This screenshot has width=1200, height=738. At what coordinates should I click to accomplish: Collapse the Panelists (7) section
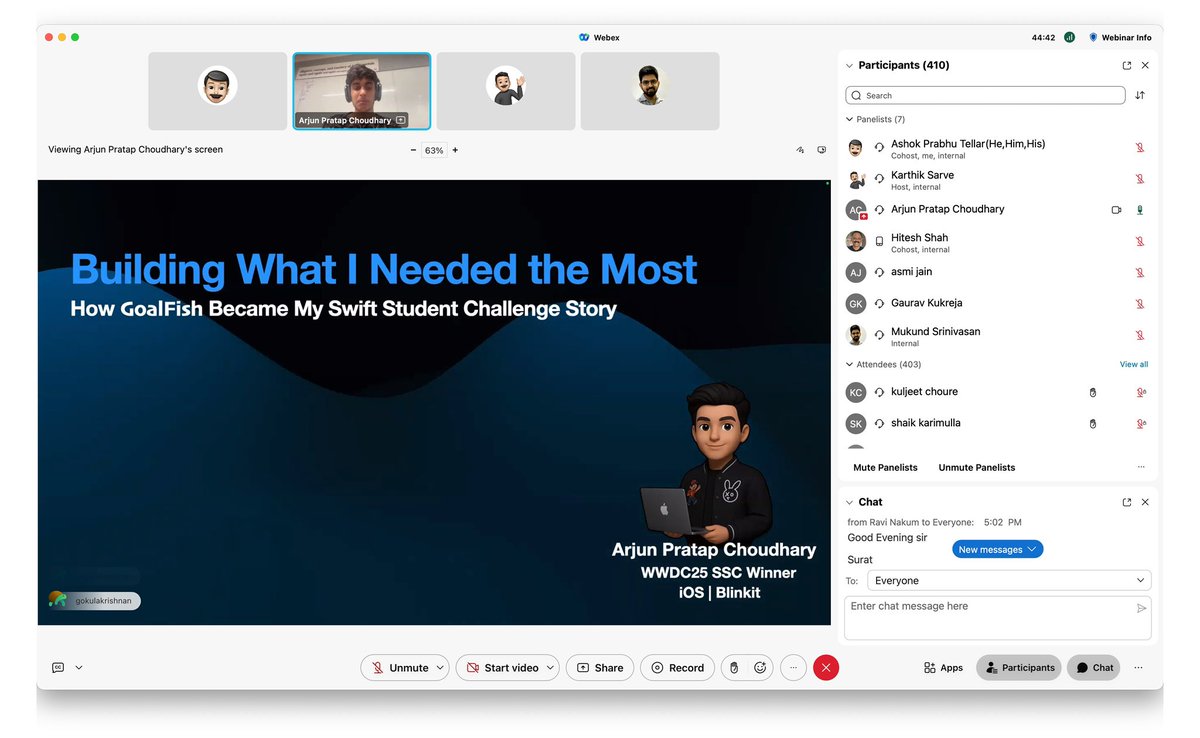(850, 119)
